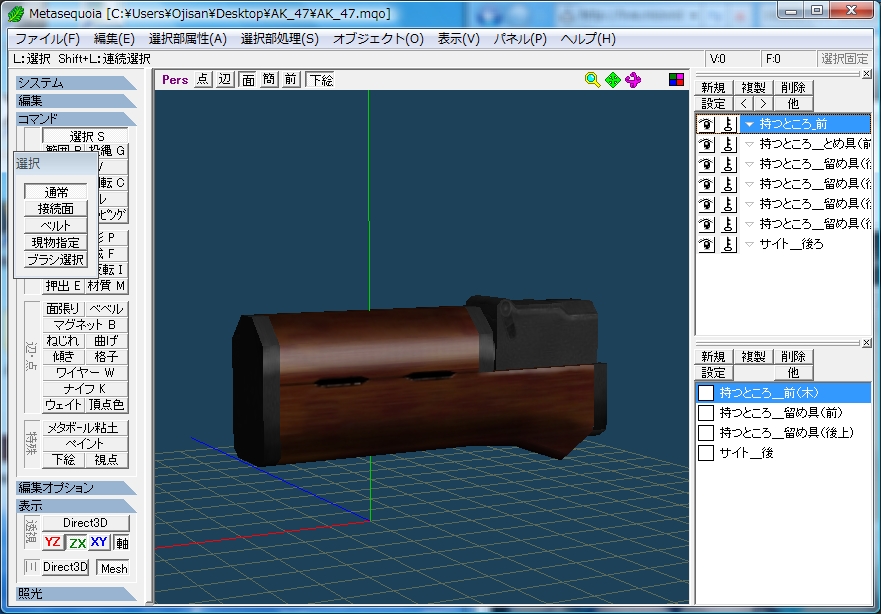This screenshot has width=881, height=614.
Task: Collapse the 持つところ_前 object tree arrow
Action: click(x=748, y=124)
